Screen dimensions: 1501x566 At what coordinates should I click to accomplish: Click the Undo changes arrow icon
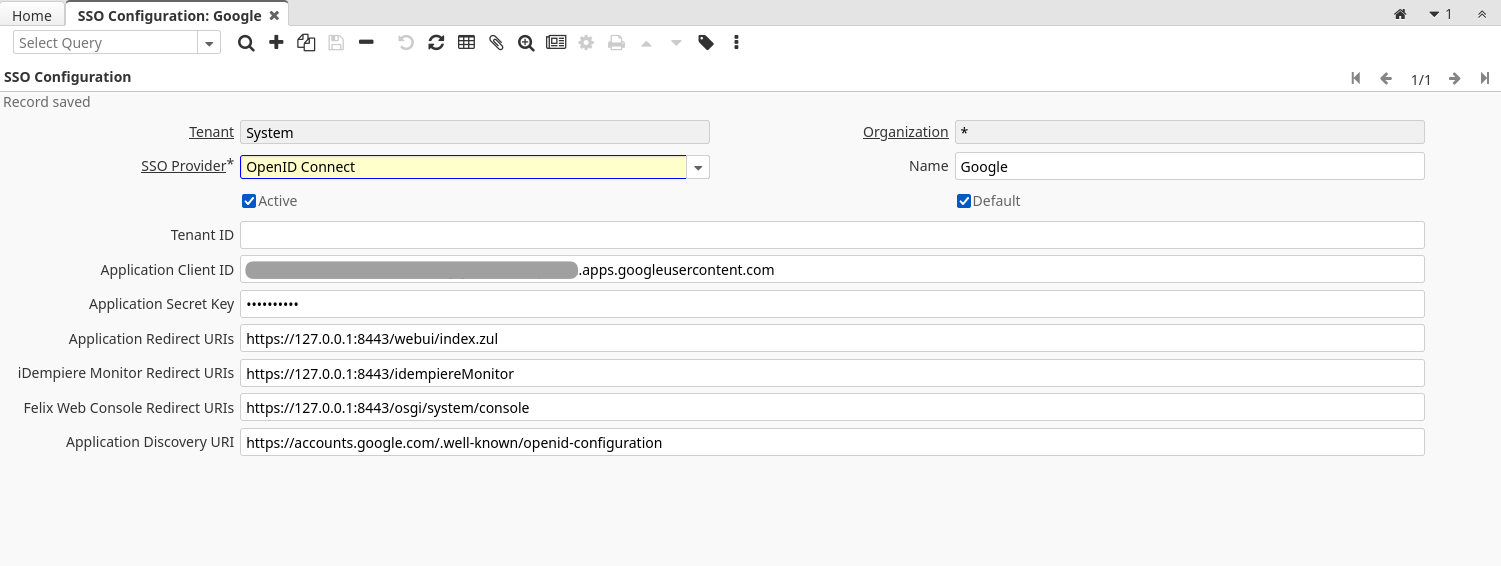[x=406, y=43]
